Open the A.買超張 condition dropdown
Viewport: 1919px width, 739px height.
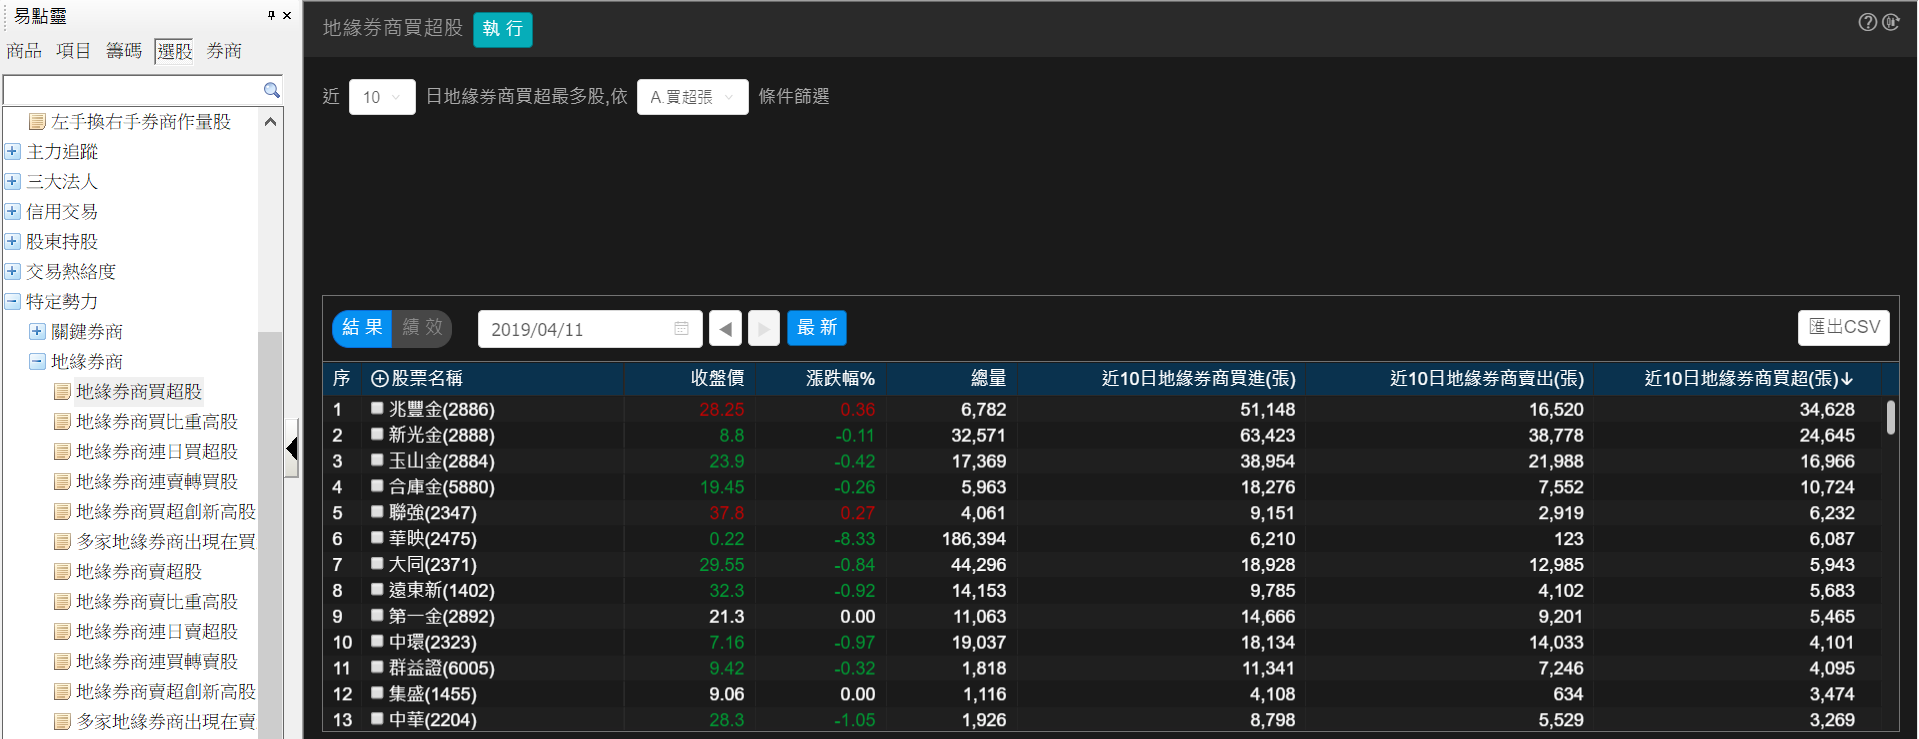pos(692,97)
